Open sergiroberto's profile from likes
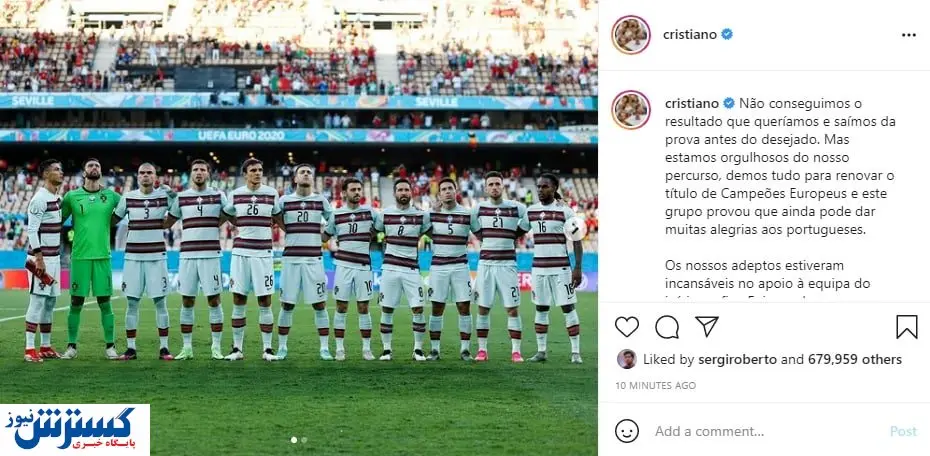Image resolution: width=930 pixels, height=456 pixels. pos(733,359)
